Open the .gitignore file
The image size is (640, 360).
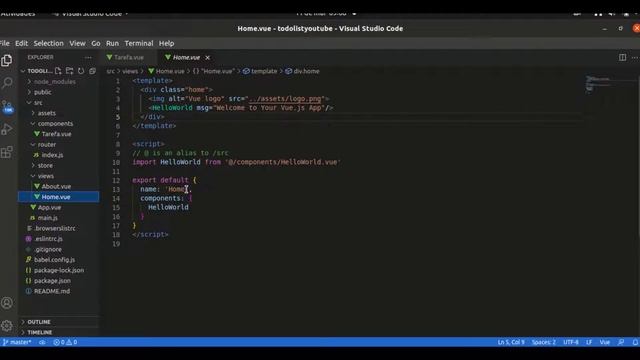48,249
